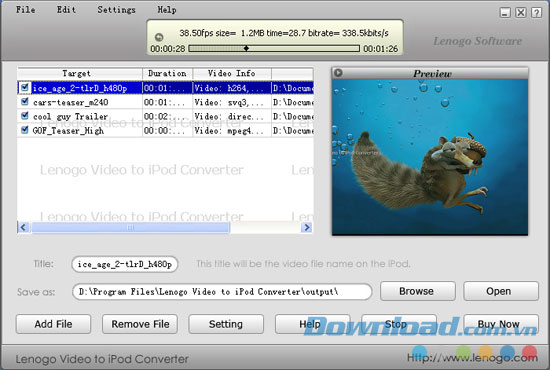Click the Setting button
The image size is (550, 370).
click(226, 324)
